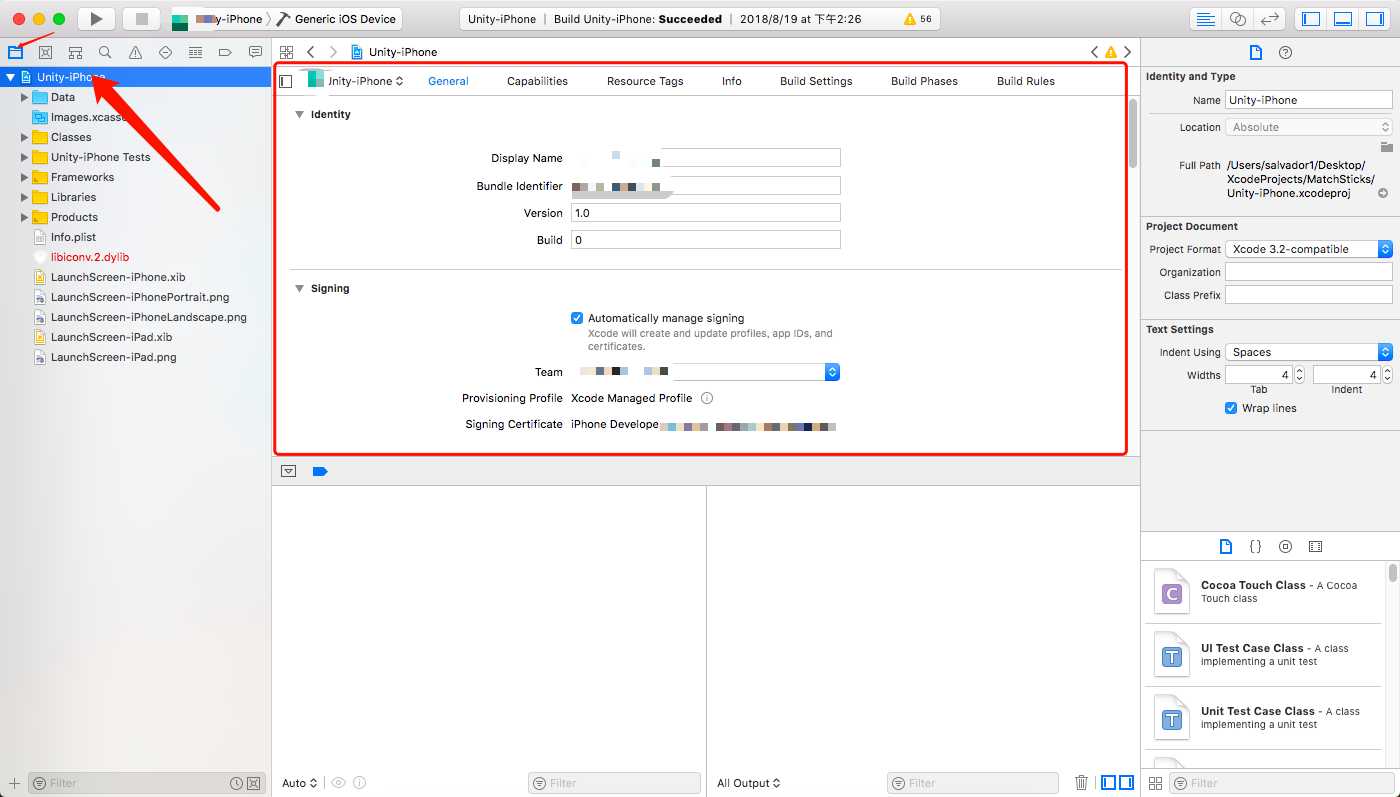The image size is (1400, 797).
Task: Show the Code Snippet library
Action: tap(1256, 547)
